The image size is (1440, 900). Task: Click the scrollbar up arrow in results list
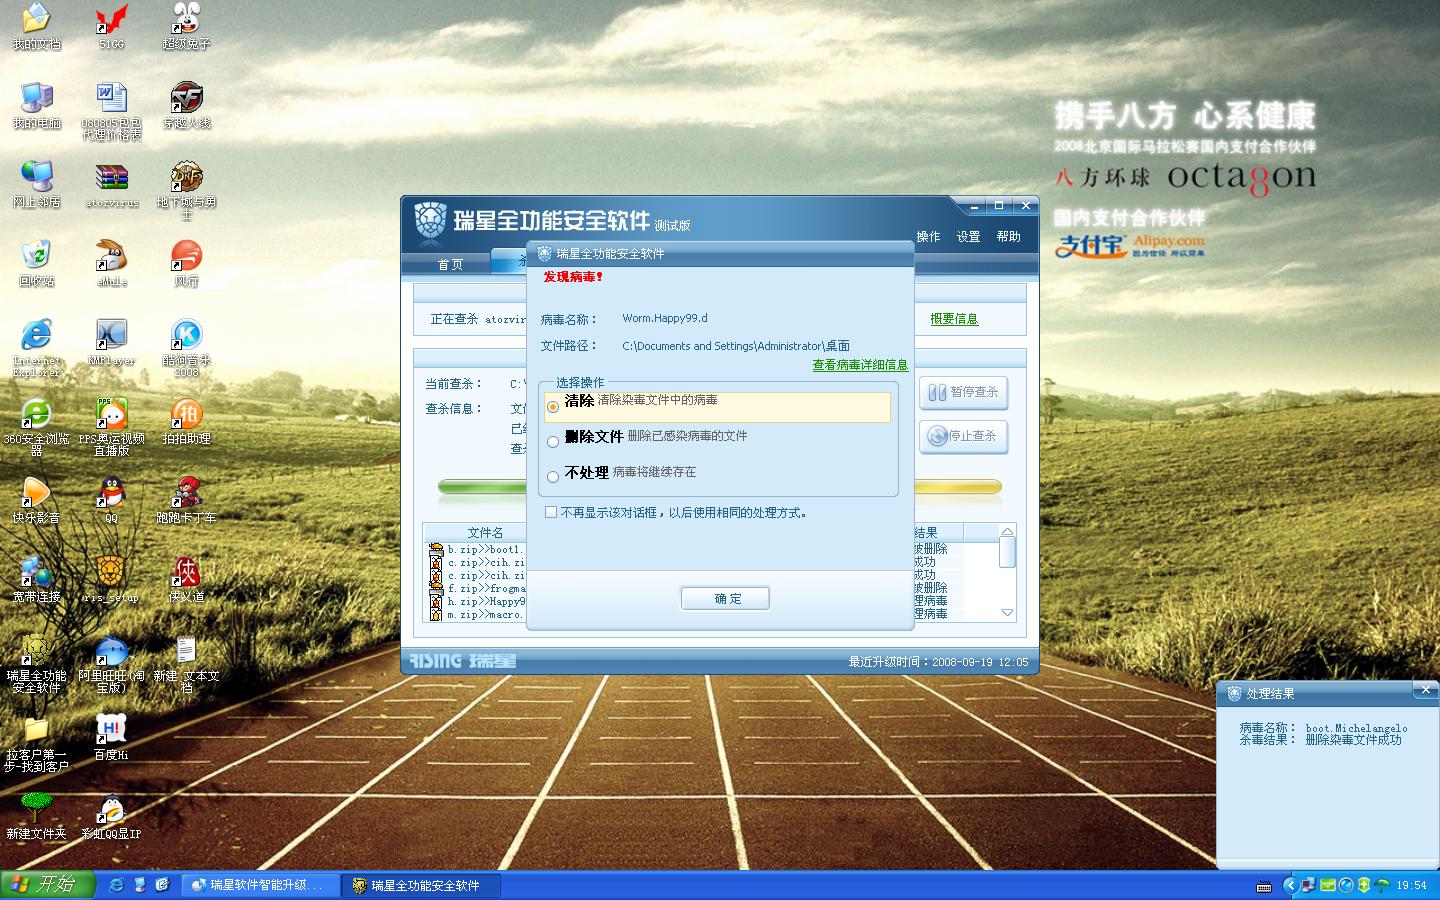click(x=1007, y=531)
